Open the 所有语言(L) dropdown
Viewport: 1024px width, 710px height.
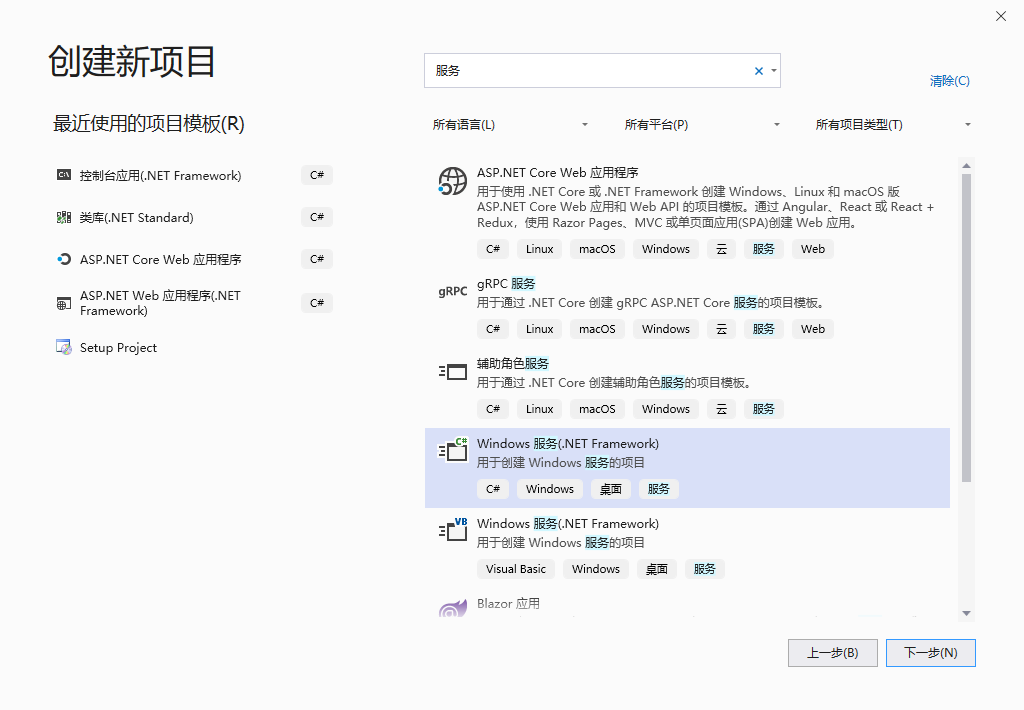pyautogui.click(x=510, y=124)
